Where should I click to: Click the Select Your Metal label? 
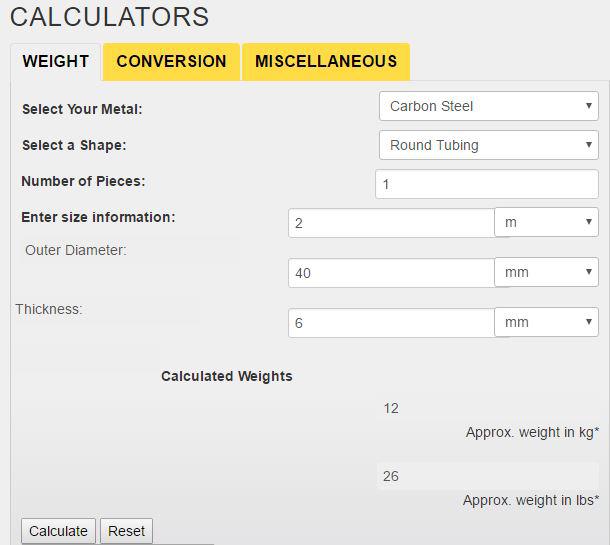(x=82, y=109)
